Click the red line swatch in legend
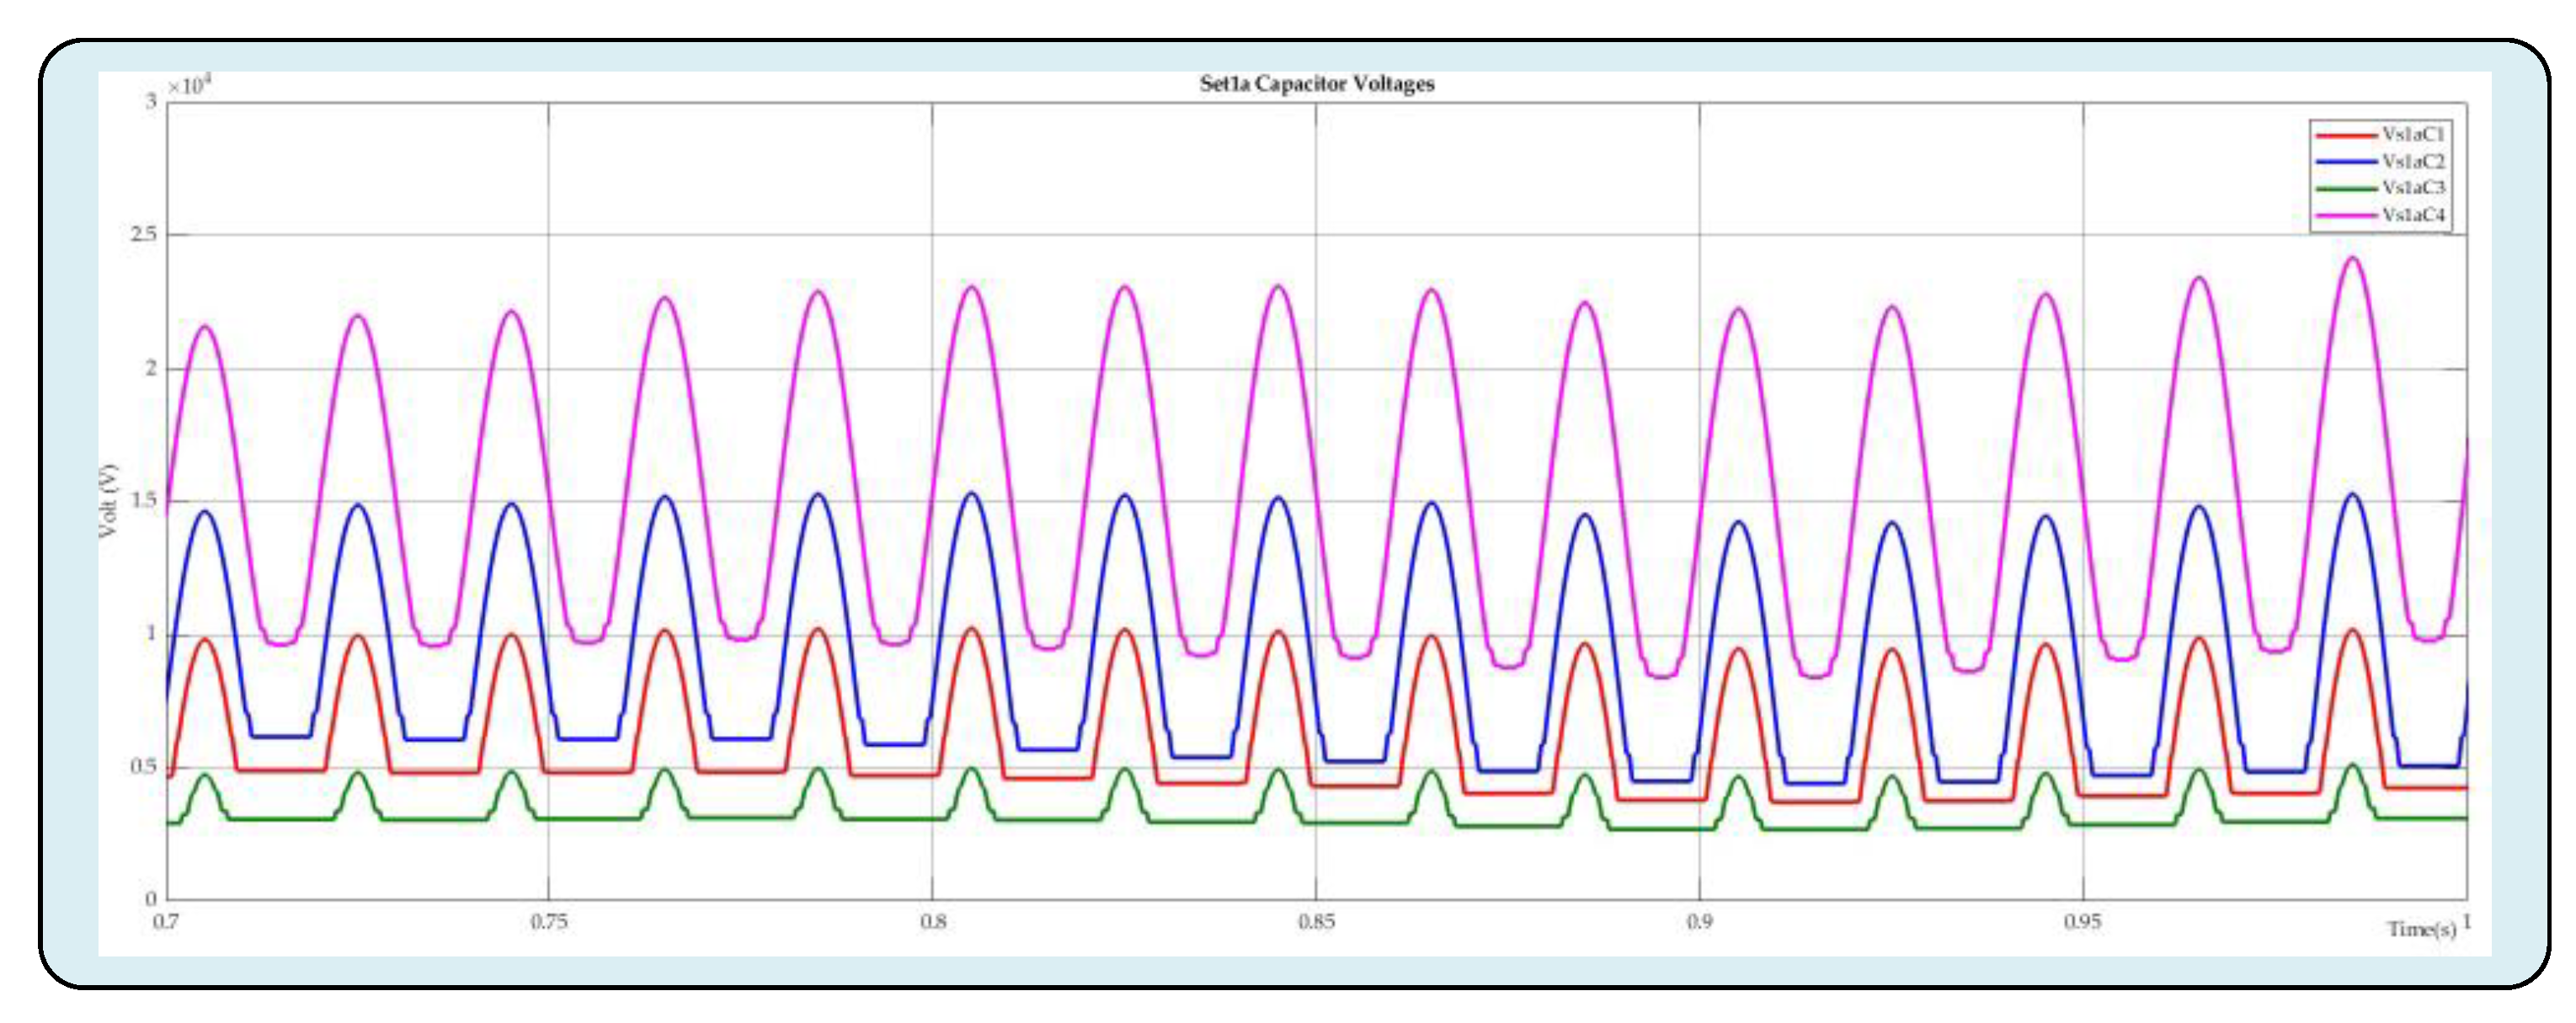Viewport: 2576px width, 1023px height. 2346,135
